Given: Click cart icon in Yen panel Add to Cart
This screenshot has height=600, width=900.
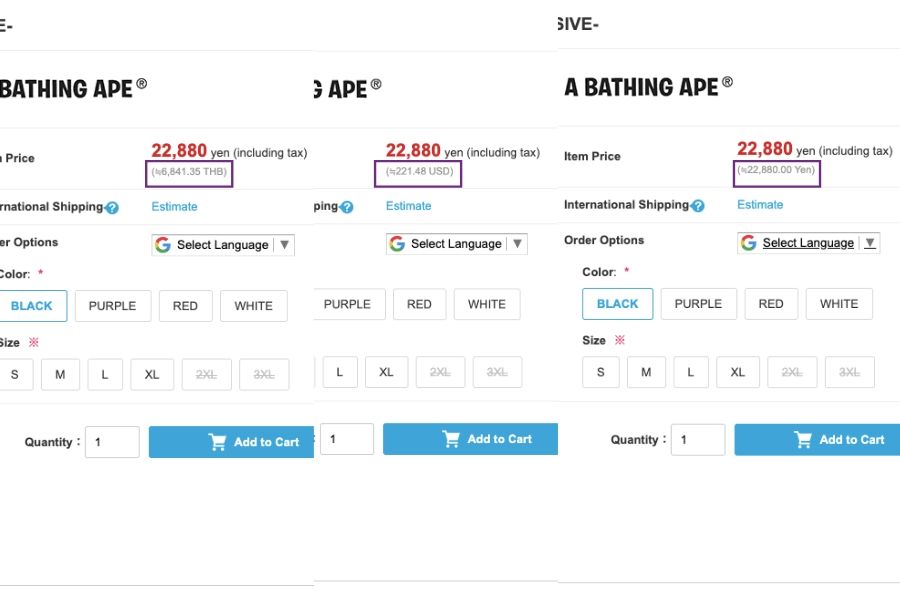Looking at the screenshot, I should [x=803, y=440].
